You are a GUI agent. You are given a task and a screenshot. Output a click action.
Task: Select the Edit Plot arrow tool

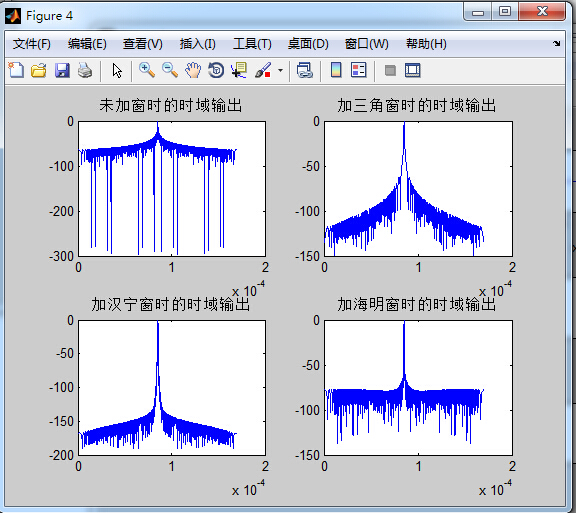tap(117, 70)
